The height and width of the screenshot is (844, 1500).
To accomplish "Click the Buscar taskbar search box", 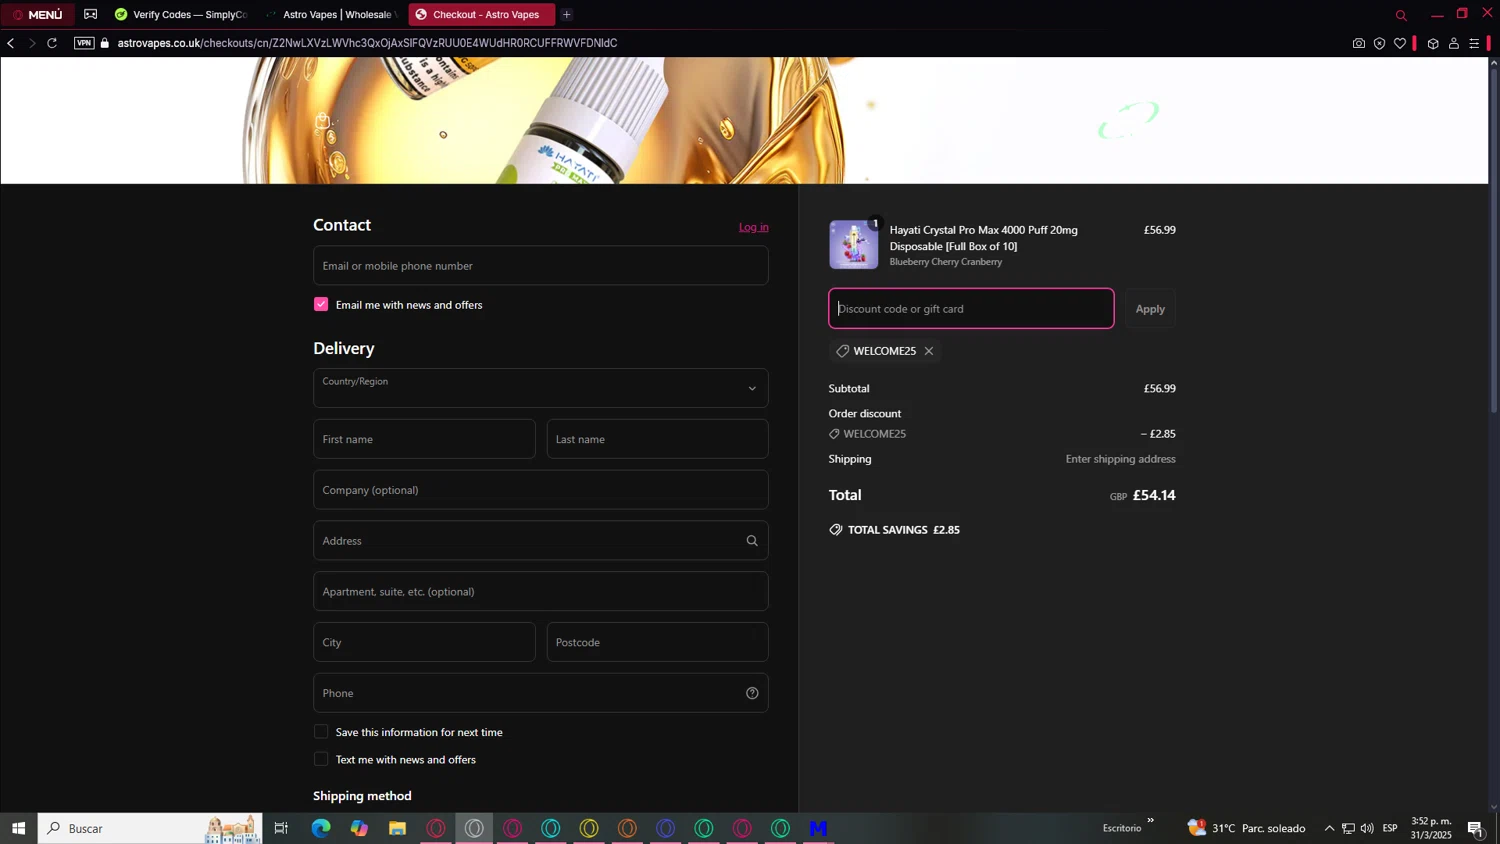I will pyautogui.click(x=150, y=828).
